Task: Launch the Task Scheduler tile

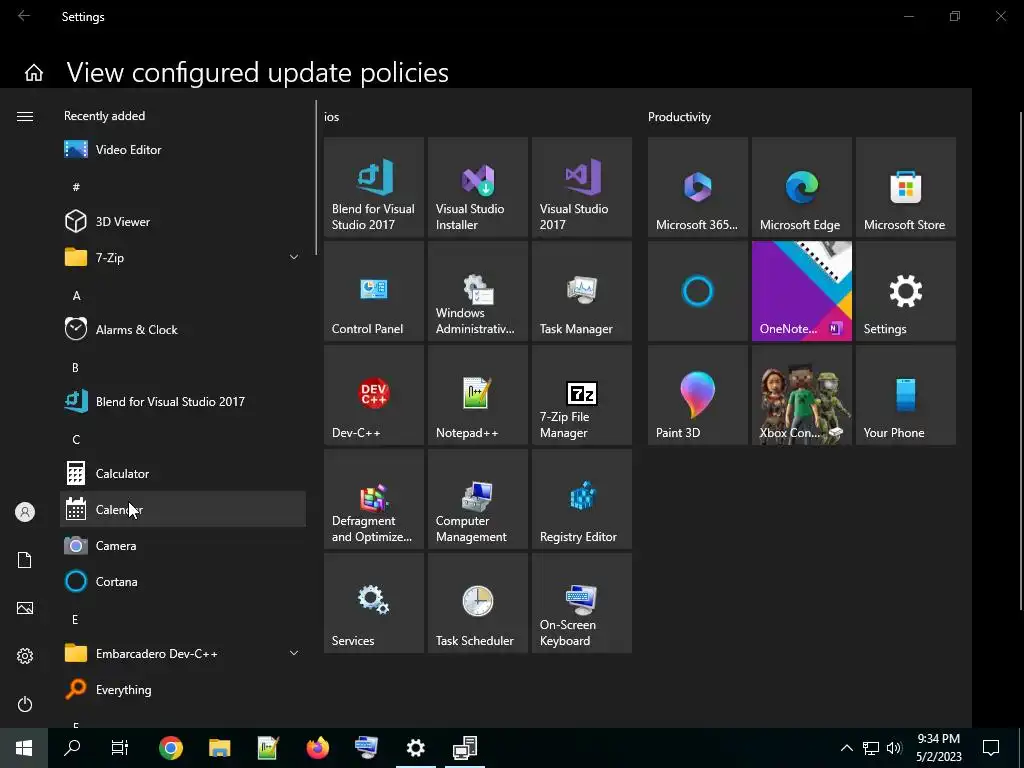Action: click(477, 603)
